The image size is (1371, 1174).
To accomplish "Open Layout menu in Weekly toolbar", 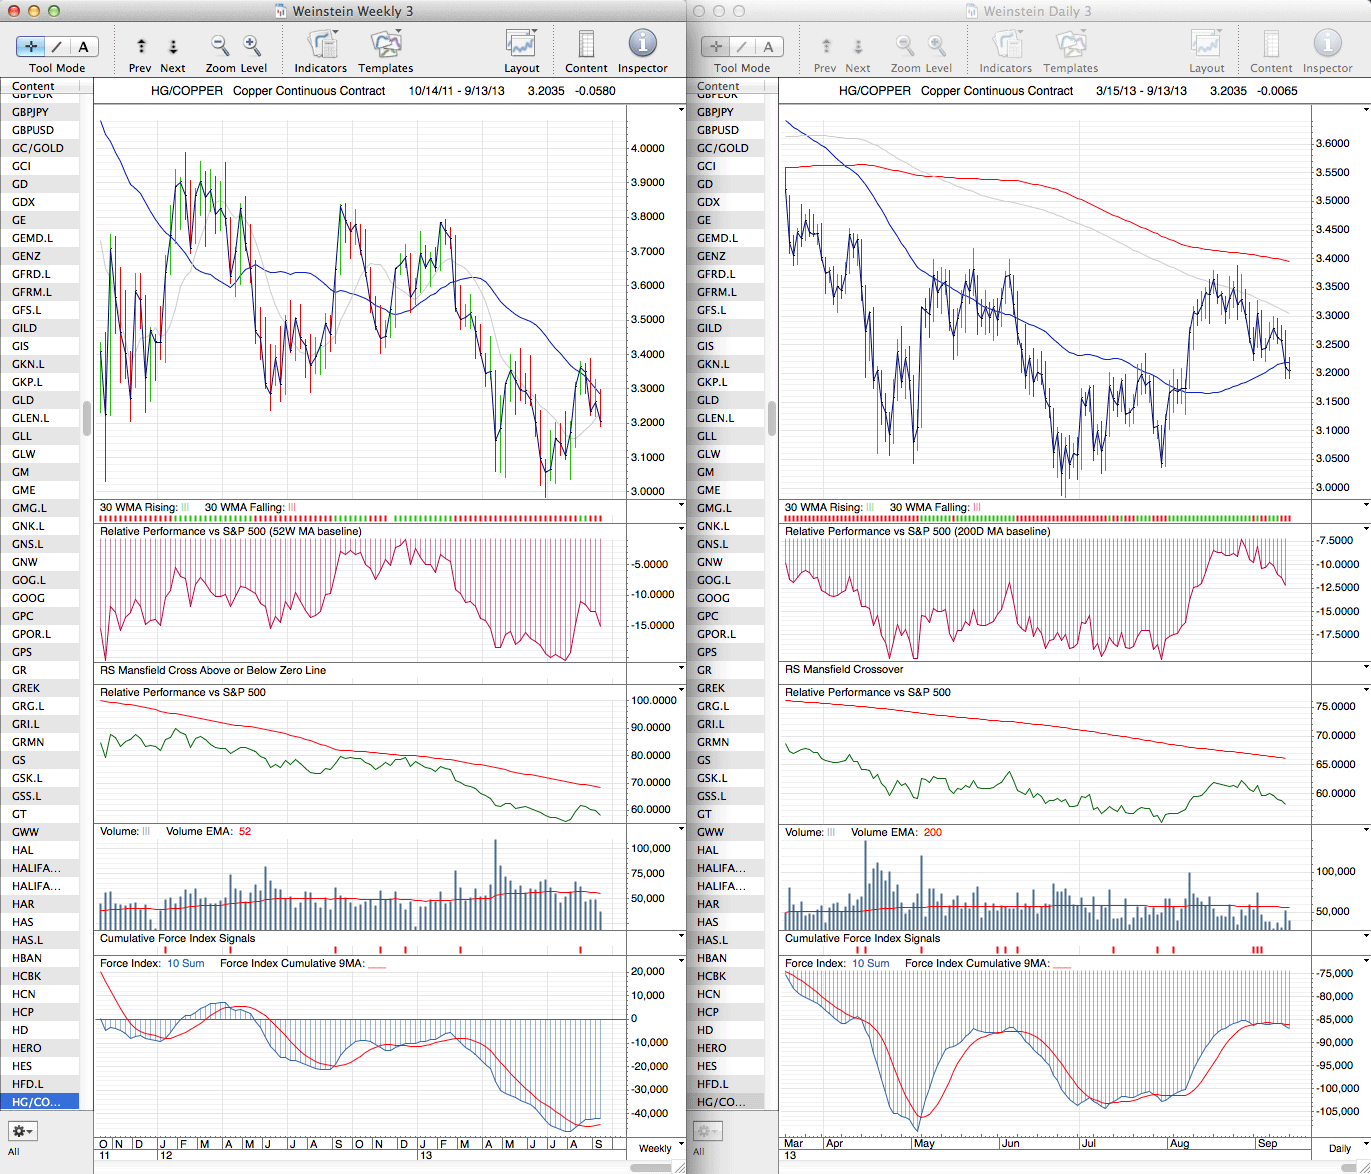I will click(x=521, y=45).
